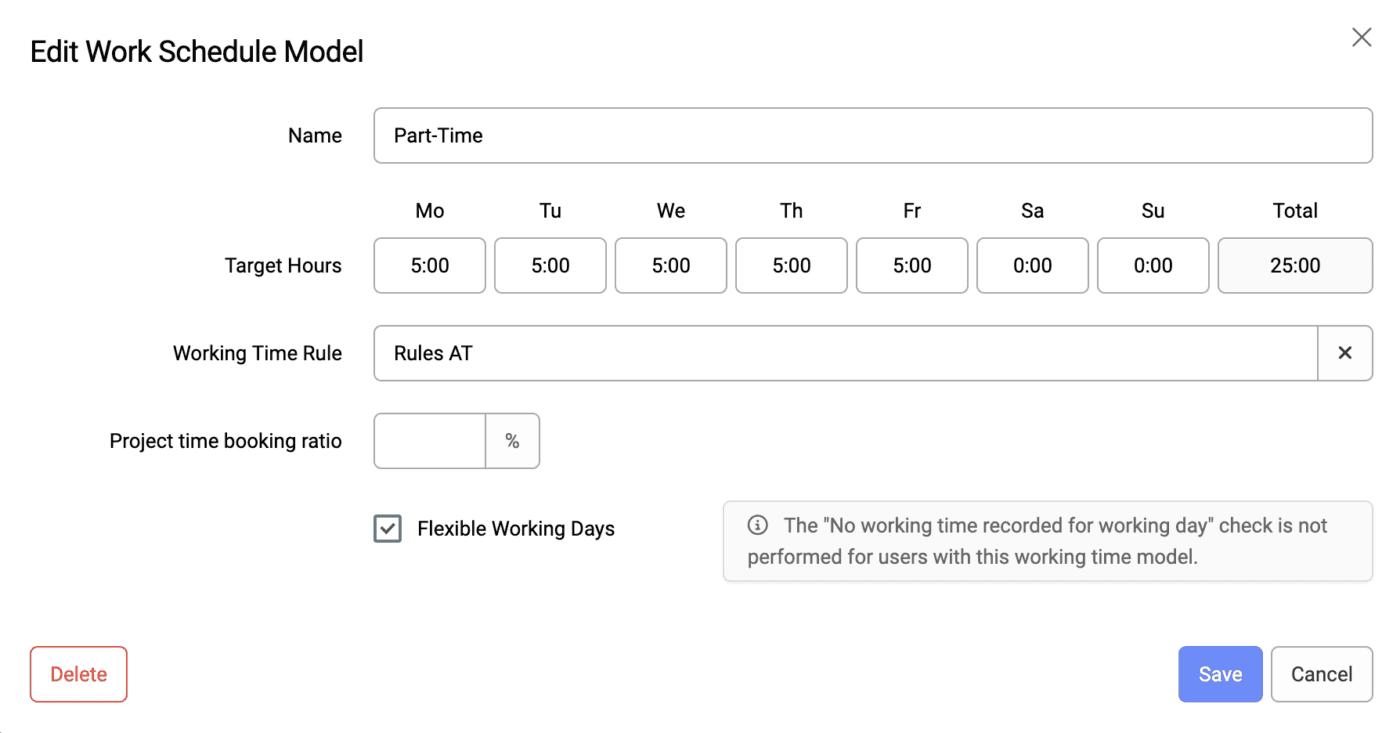
Task: Click the Wednesday 5:00 field
Action: coord(670,265)
